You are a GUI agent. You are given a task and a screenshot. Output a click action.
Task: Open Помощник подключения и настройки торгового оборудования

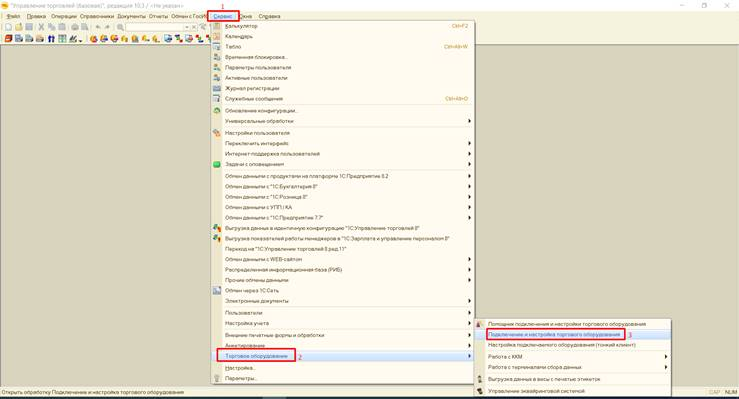tap(573, 324)
